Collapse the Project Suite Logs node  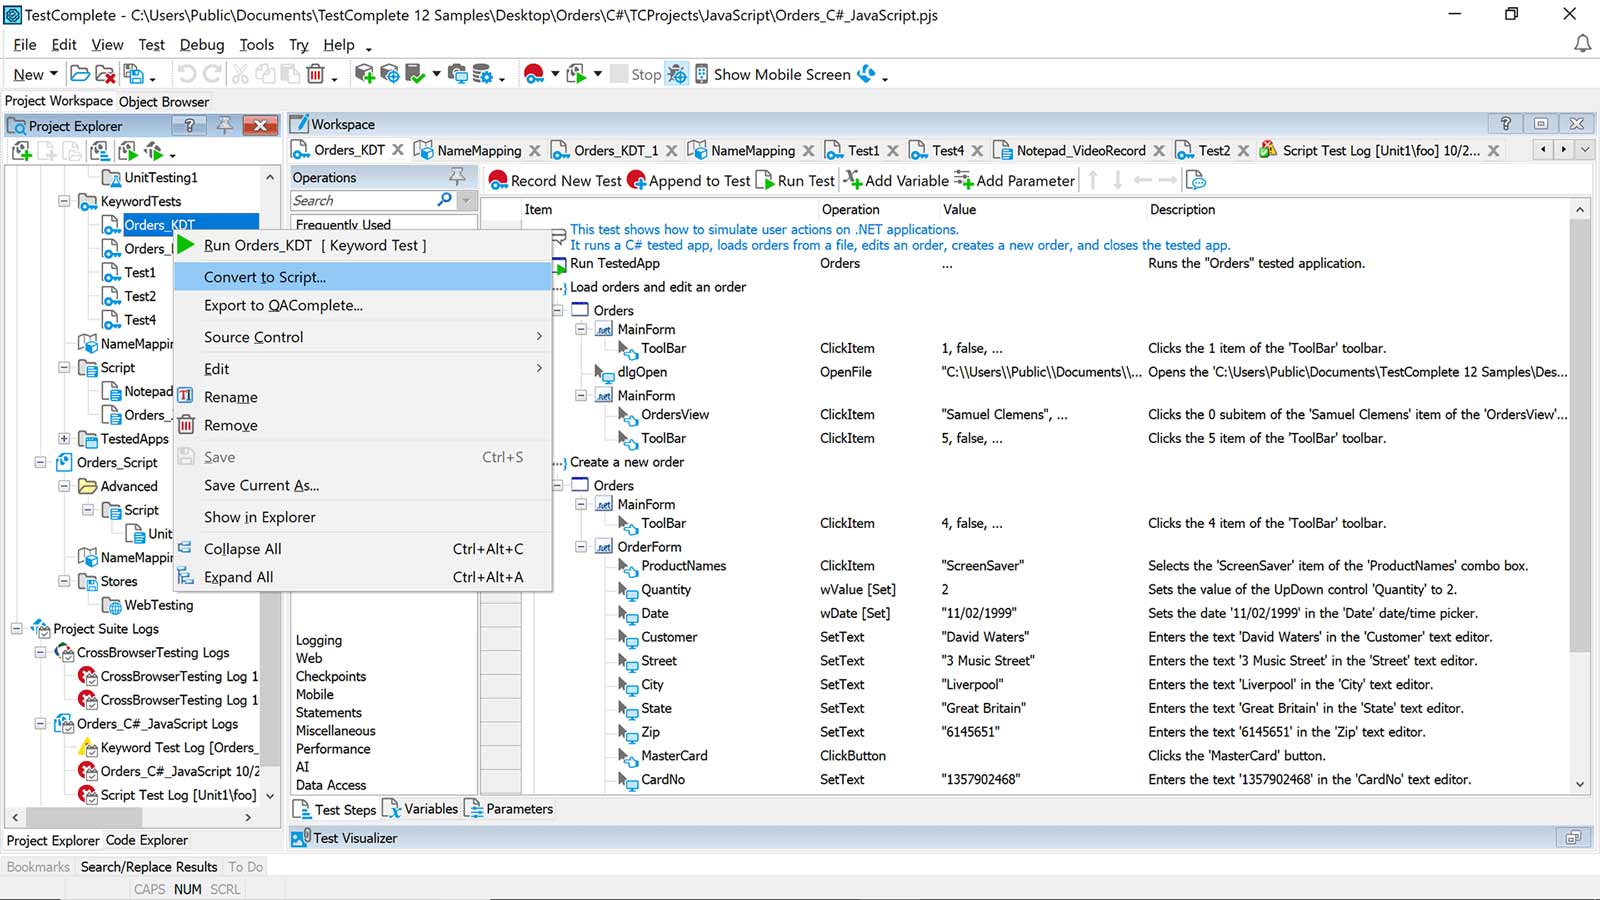click(16, 629)
